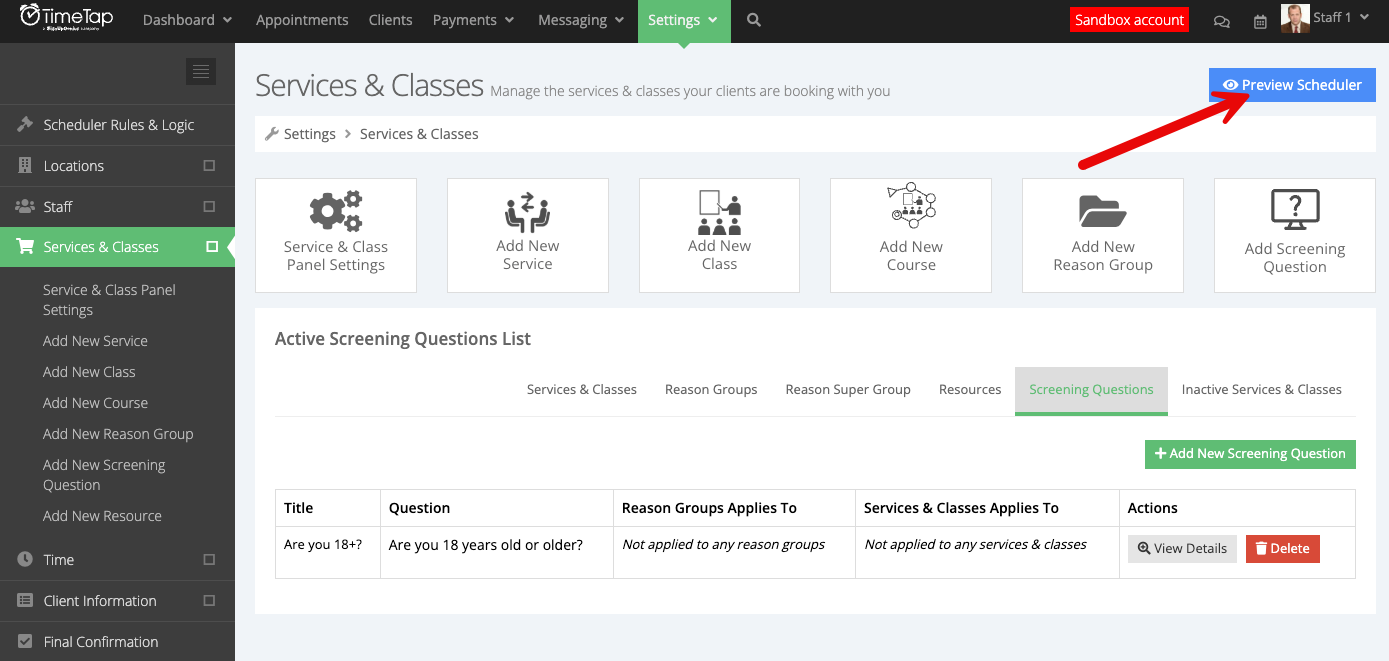The width and height of the screenshot is (1389, 661).
Task: Click the Services & Classes cart icon
Action: click(x=26, y=247)
